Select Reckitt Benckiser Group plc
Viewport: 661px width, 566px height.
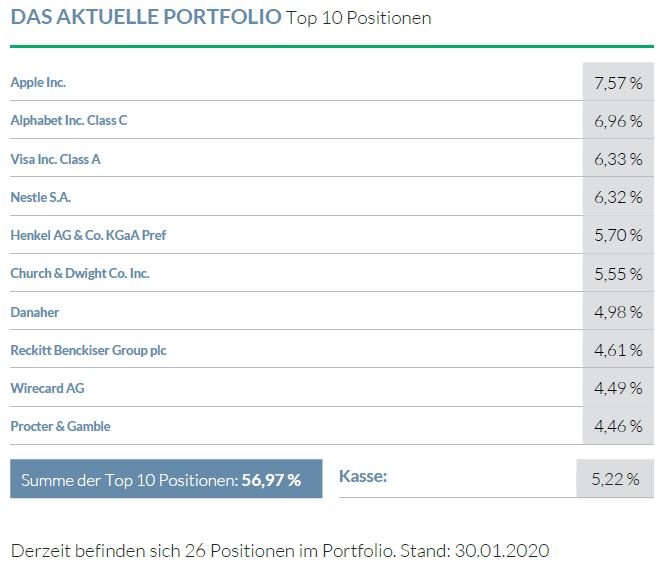(82, 350)
